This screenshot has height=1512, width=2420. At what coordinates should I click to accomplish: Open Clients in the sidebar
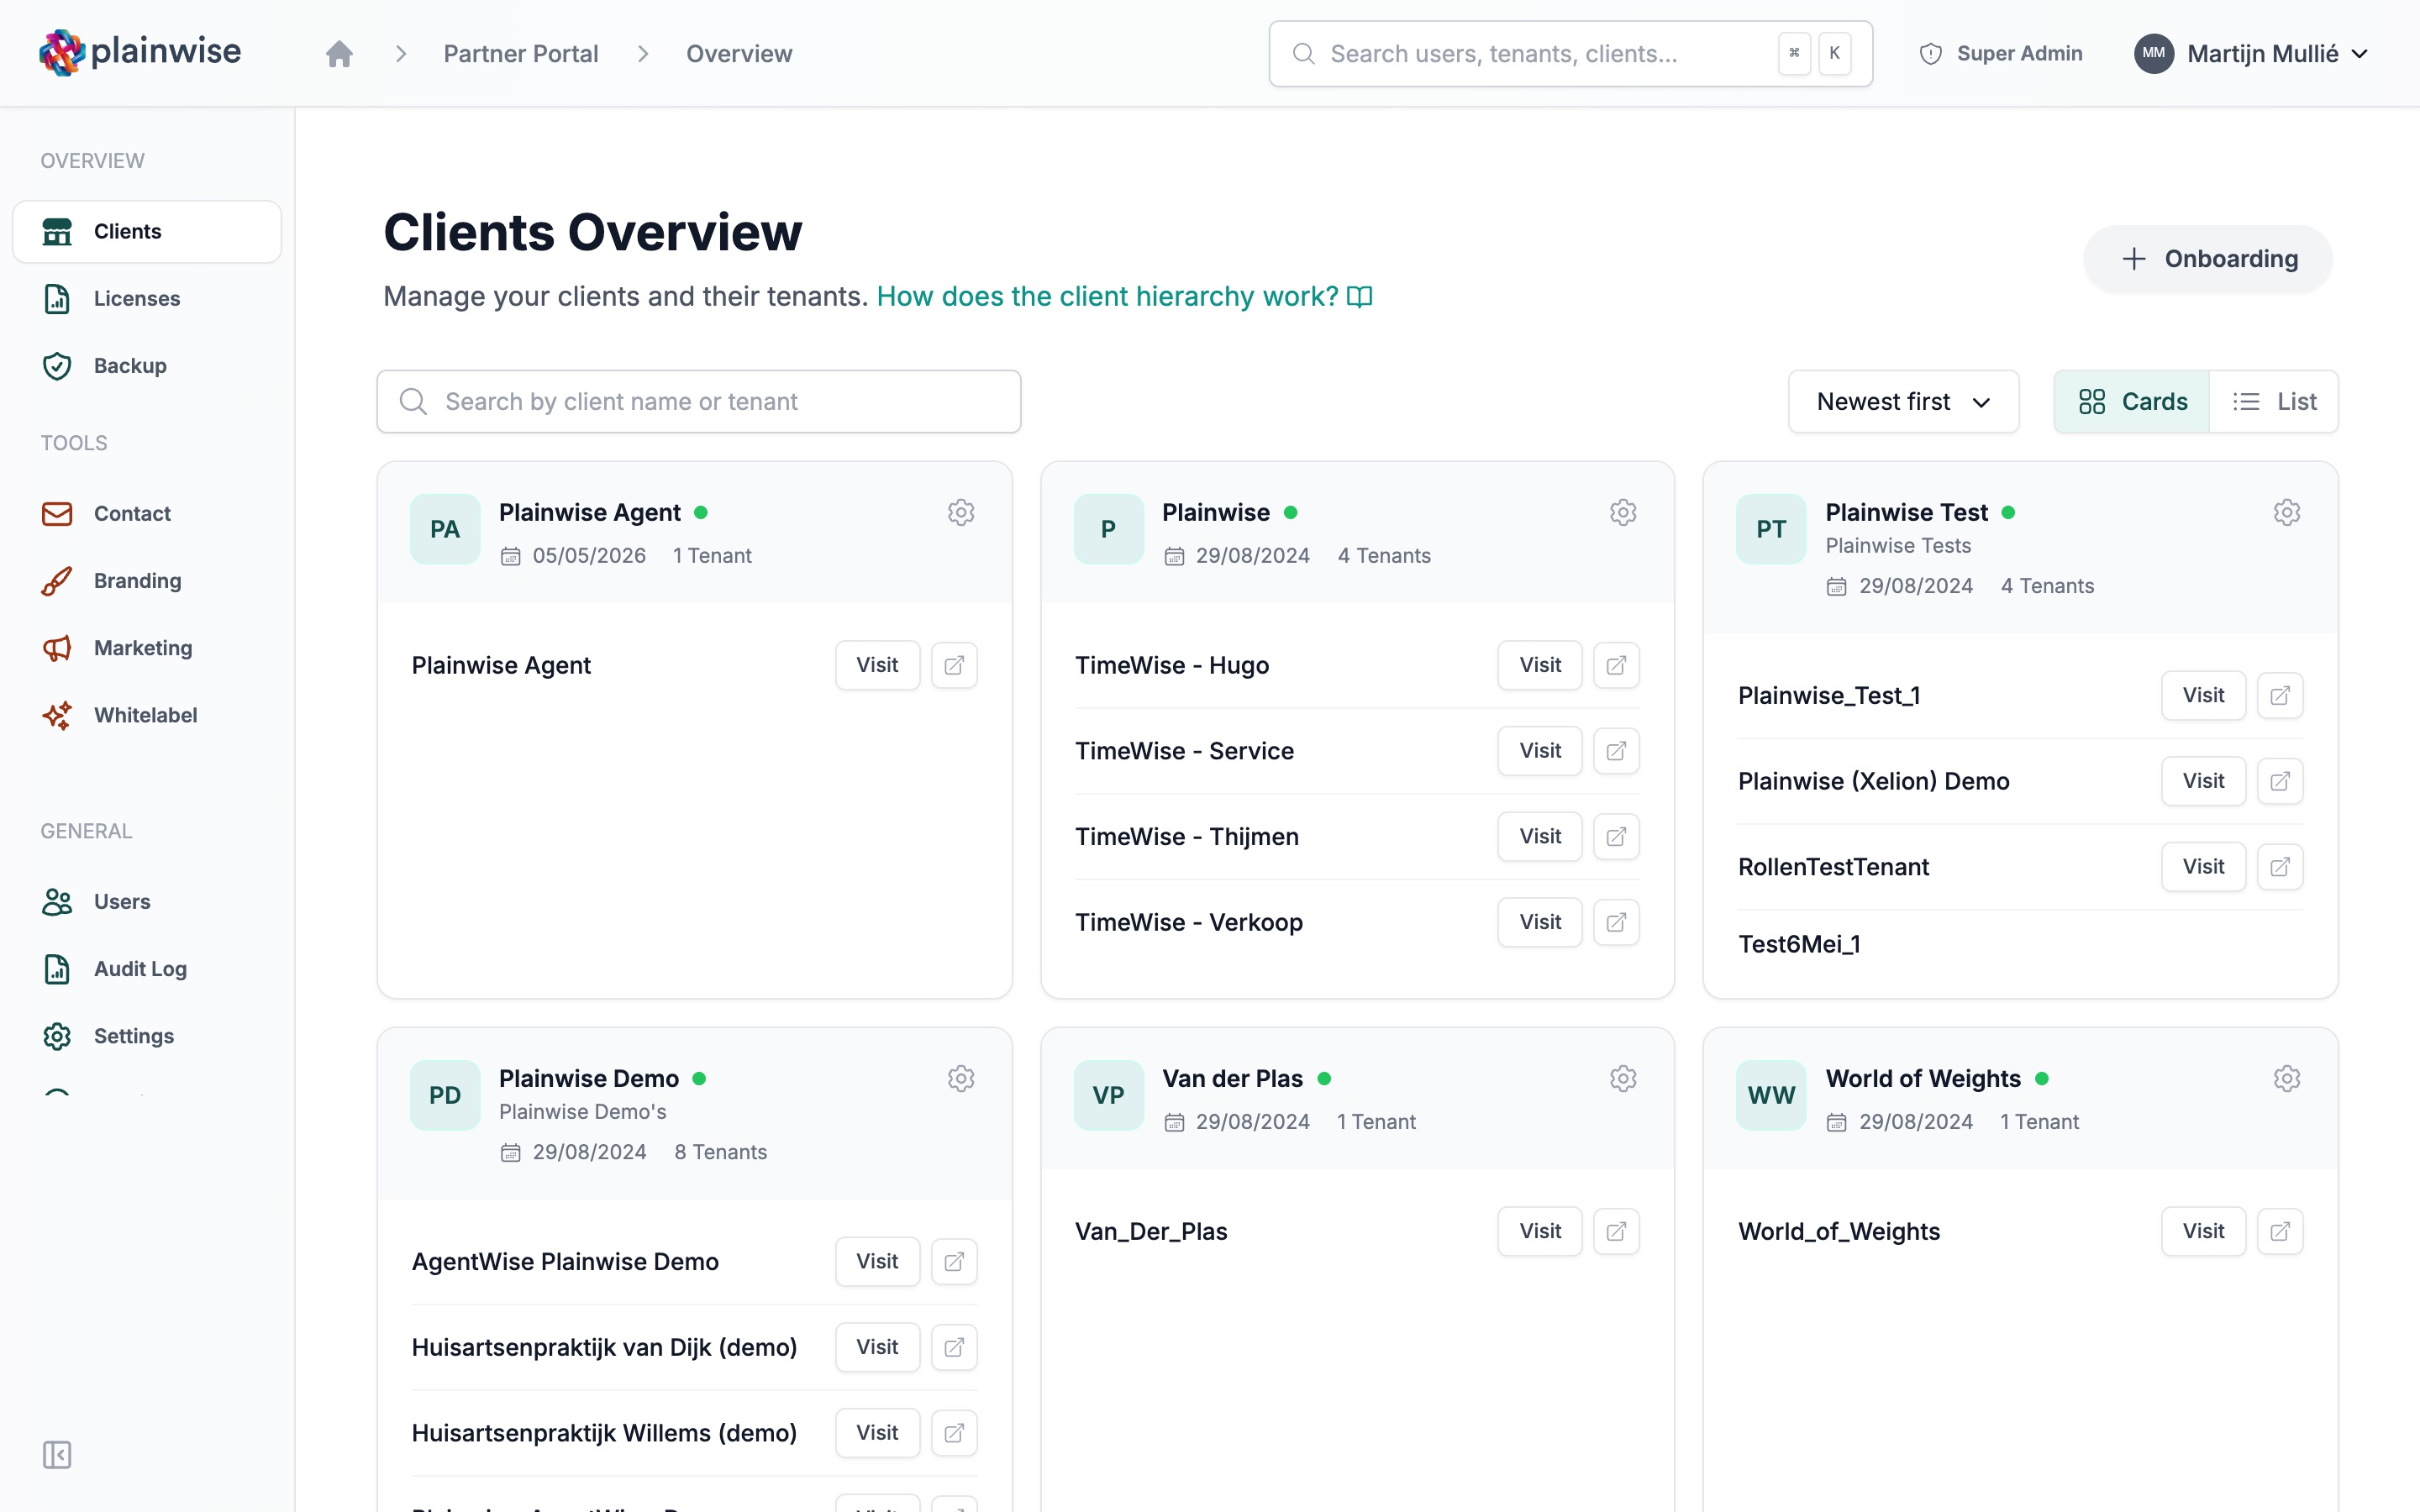tap(147, 231)
